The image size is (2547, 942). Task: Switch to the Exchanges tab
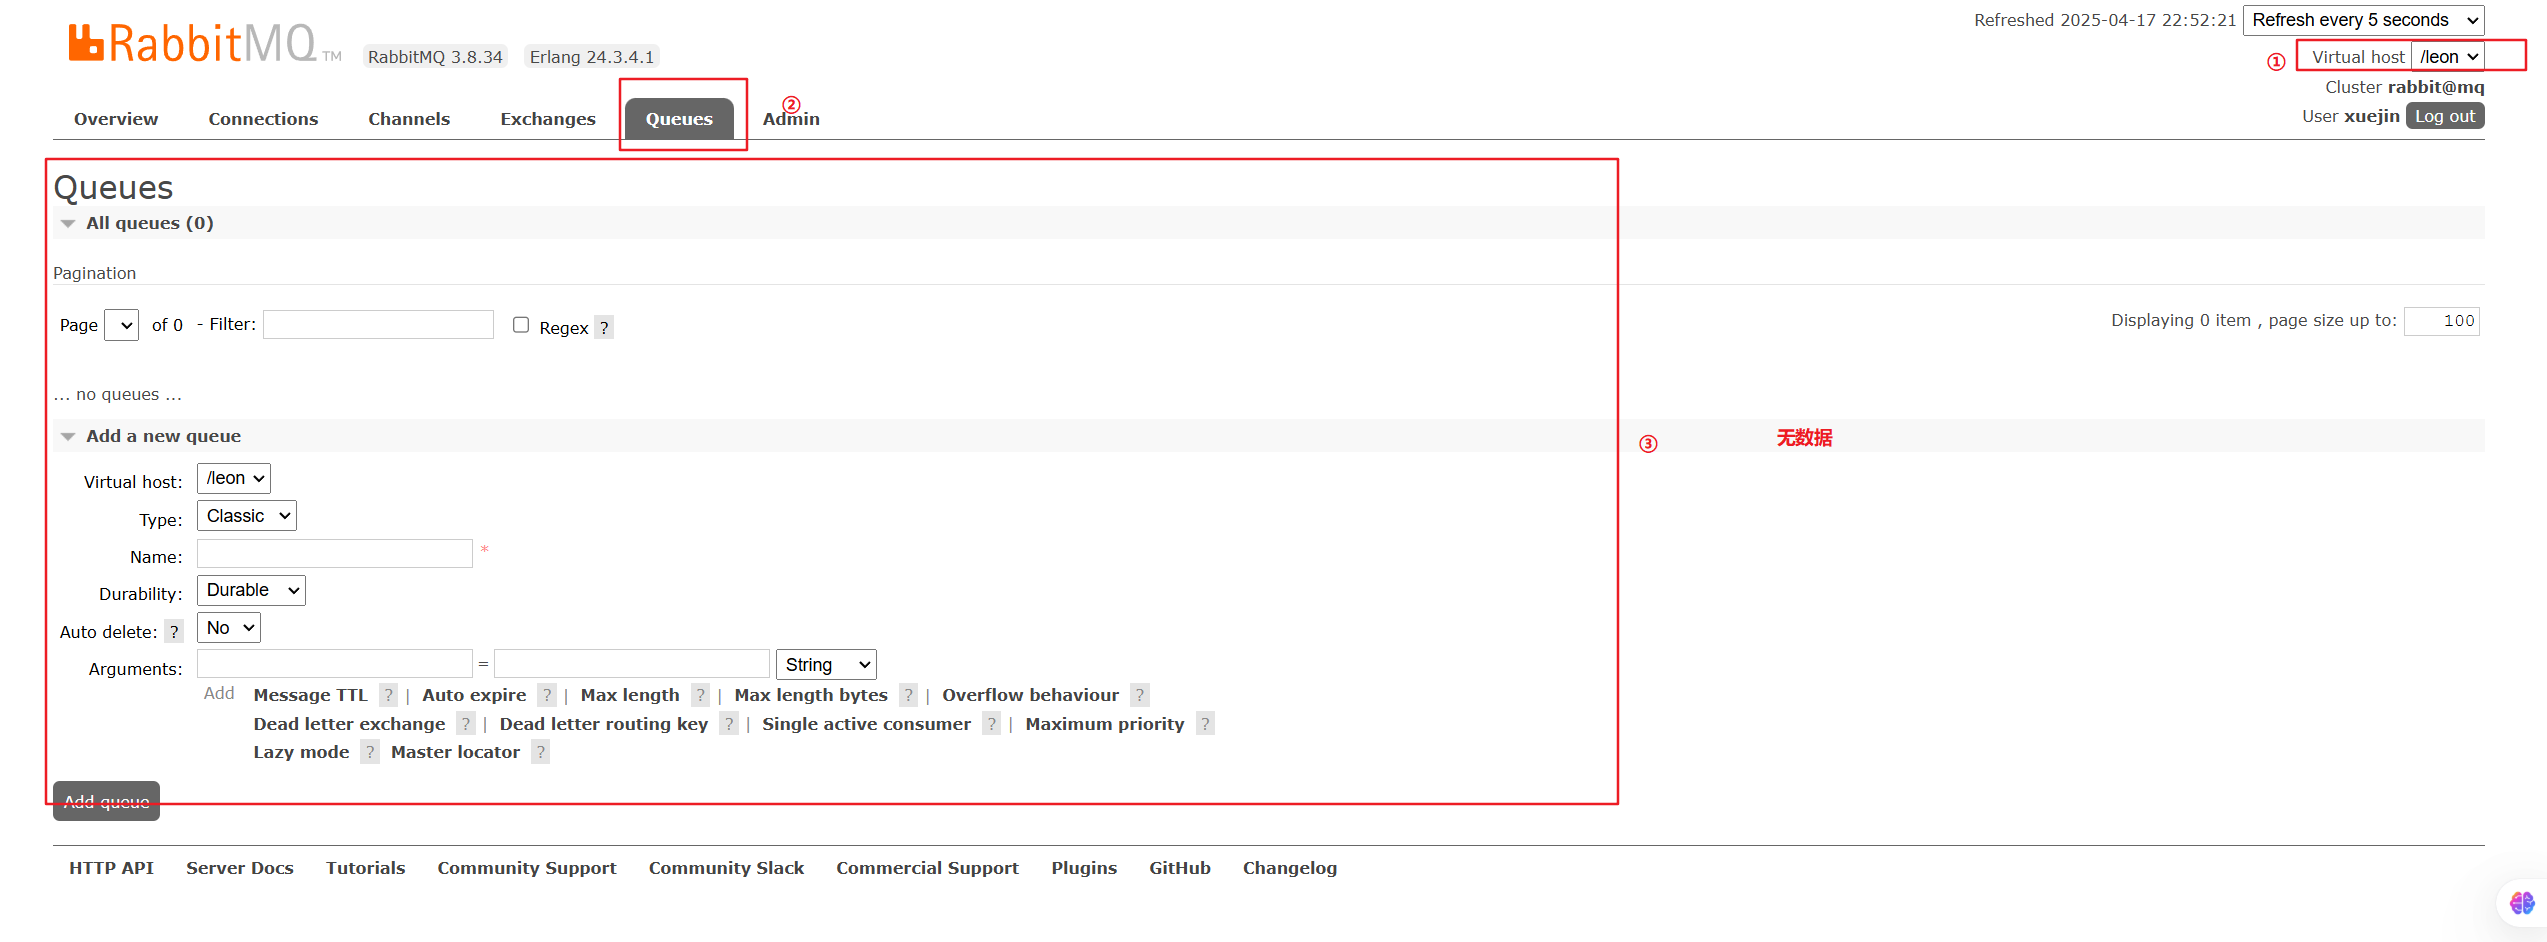[x=547, y=119]
